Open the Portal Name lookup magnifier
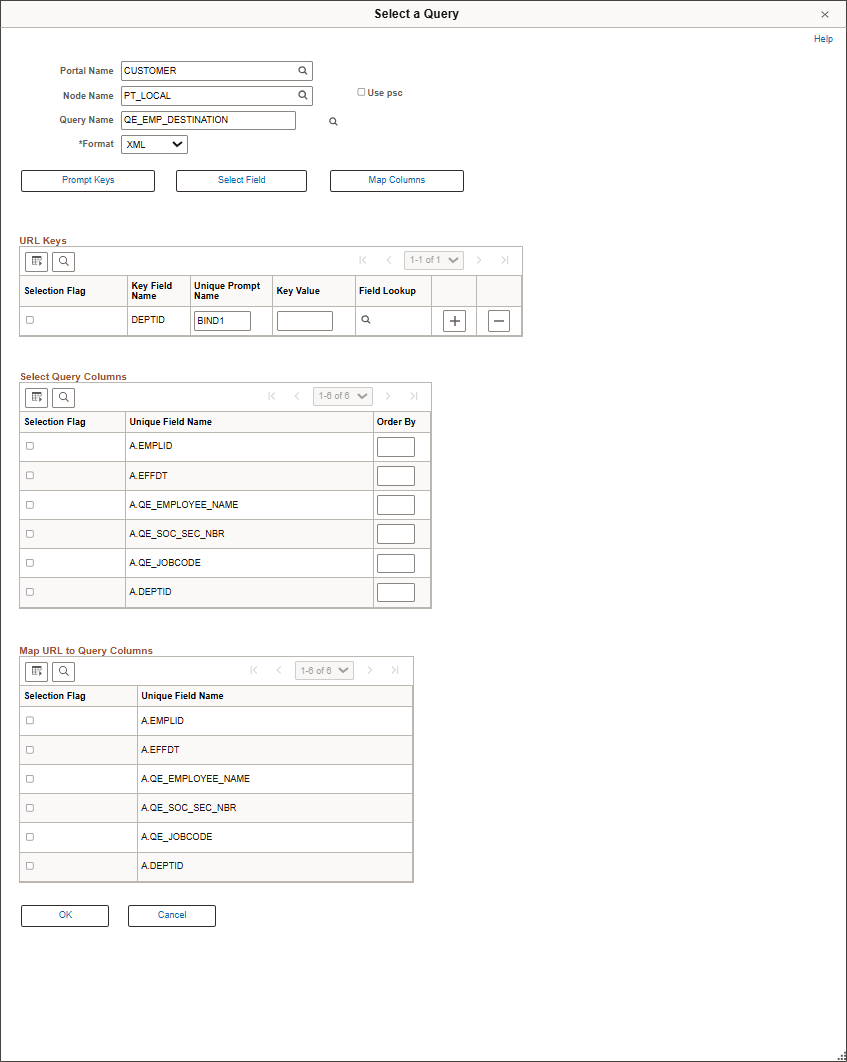The height and width of the screenshot is (1062, 847). (x=302, y=70)
